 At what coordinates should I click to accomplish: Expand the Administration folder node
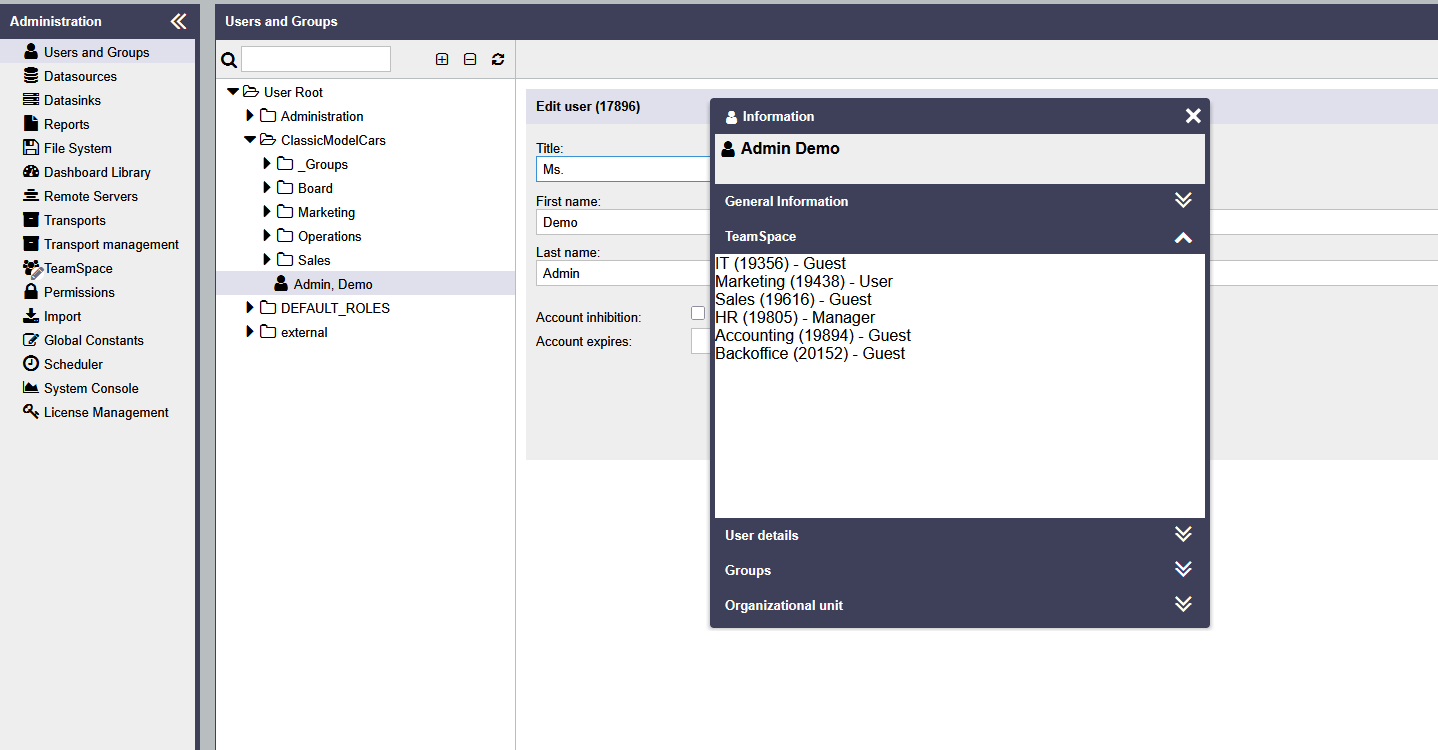tap(250, 116)
